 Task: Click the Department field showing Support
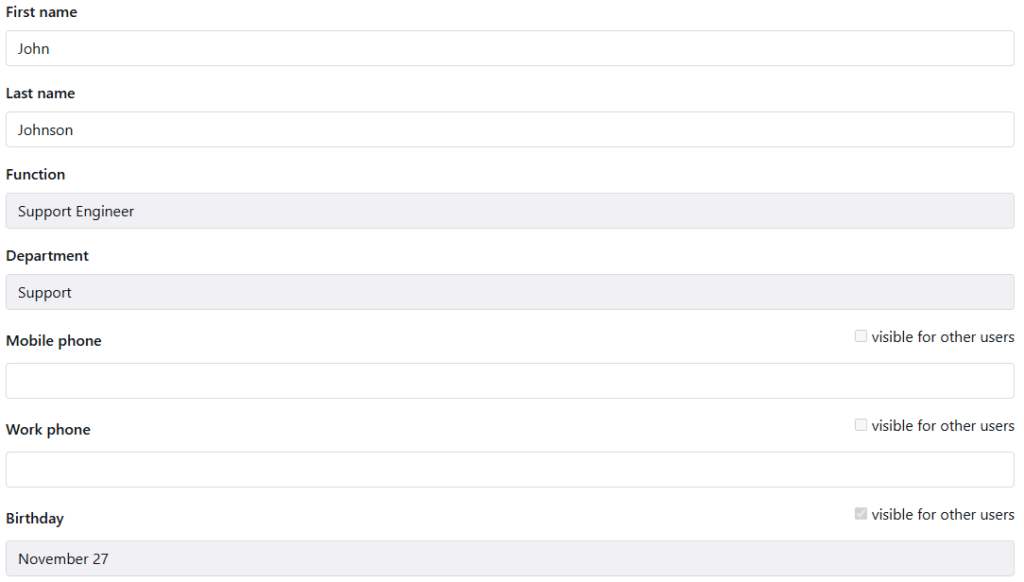510,293
